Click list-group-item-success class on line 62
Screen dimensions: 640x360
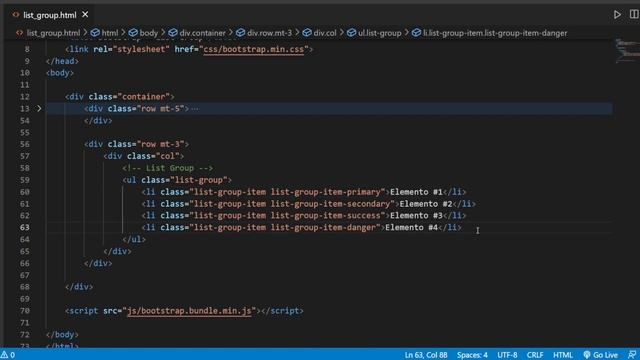(326, 216)
